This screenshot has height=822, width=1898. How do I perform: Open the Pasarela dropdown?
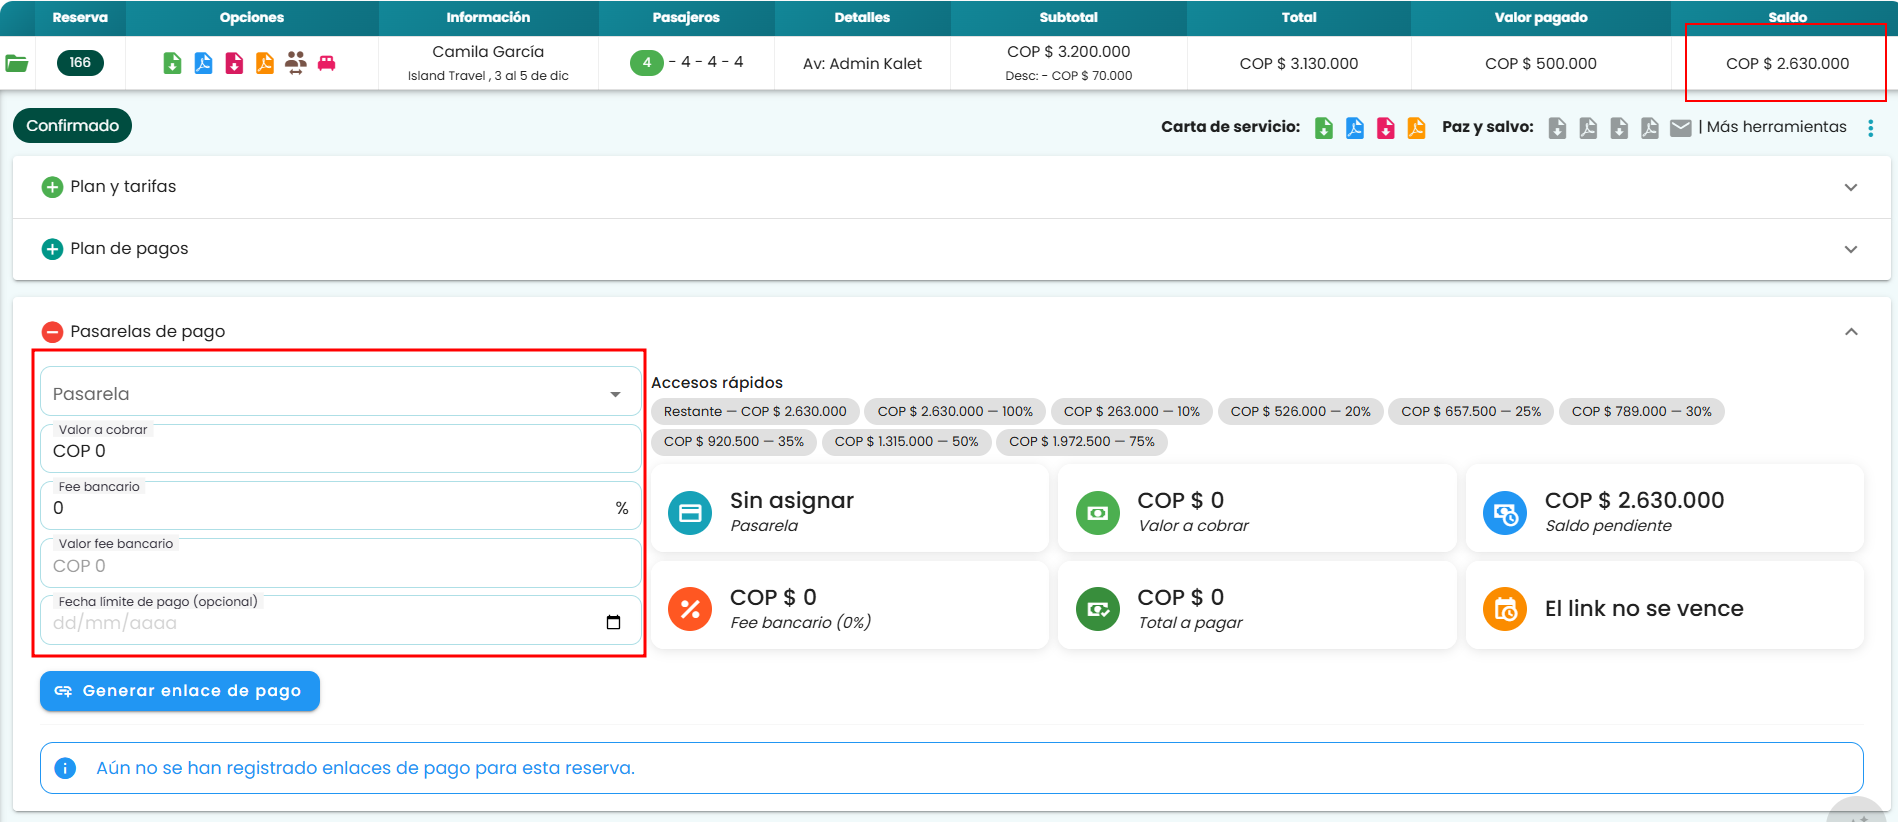[x=340, y=391]
